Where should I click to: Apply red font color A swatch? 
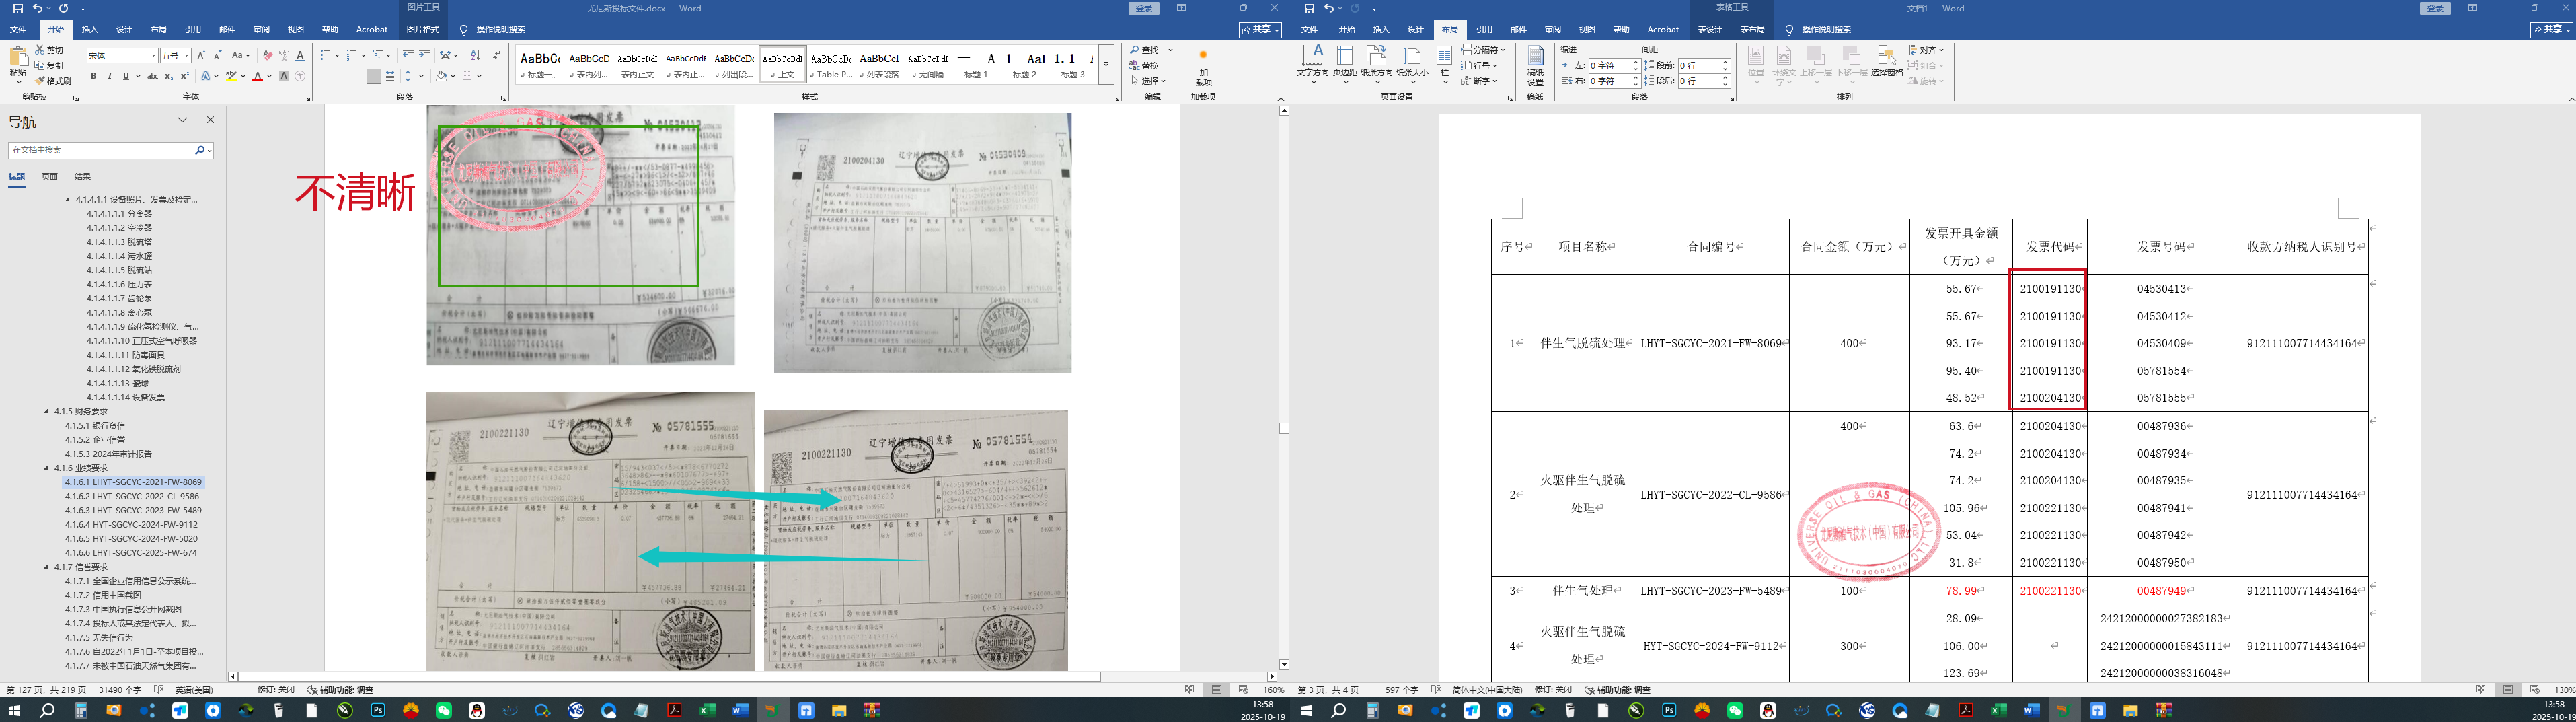tap(257, 76)
